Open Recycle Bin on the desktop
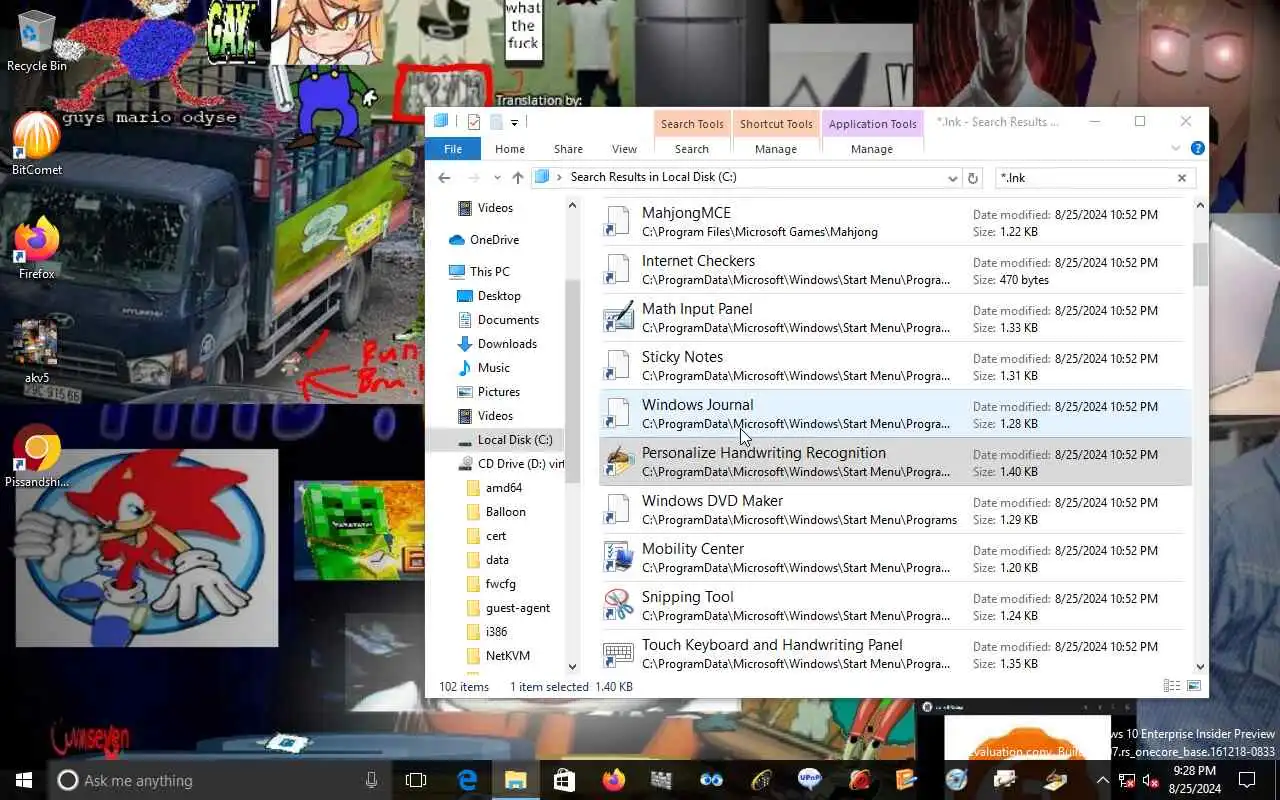 (37, 42)
